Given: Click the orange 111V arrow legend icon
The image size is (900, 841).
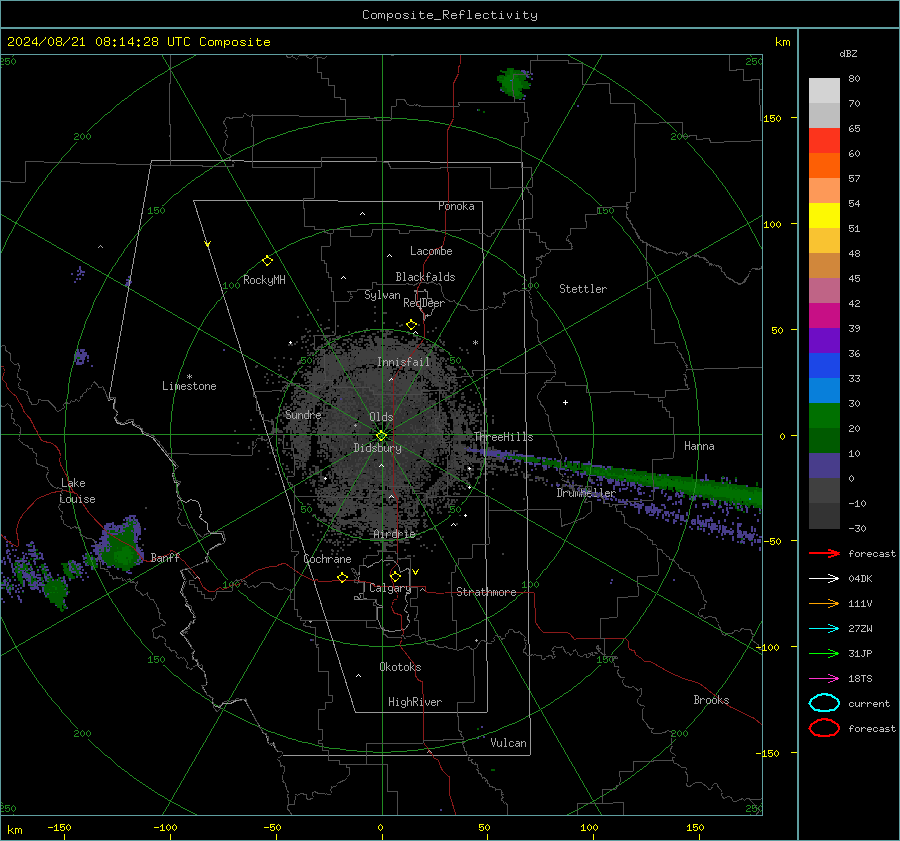Looking at the screenshot, I should (x=824, y=603).
